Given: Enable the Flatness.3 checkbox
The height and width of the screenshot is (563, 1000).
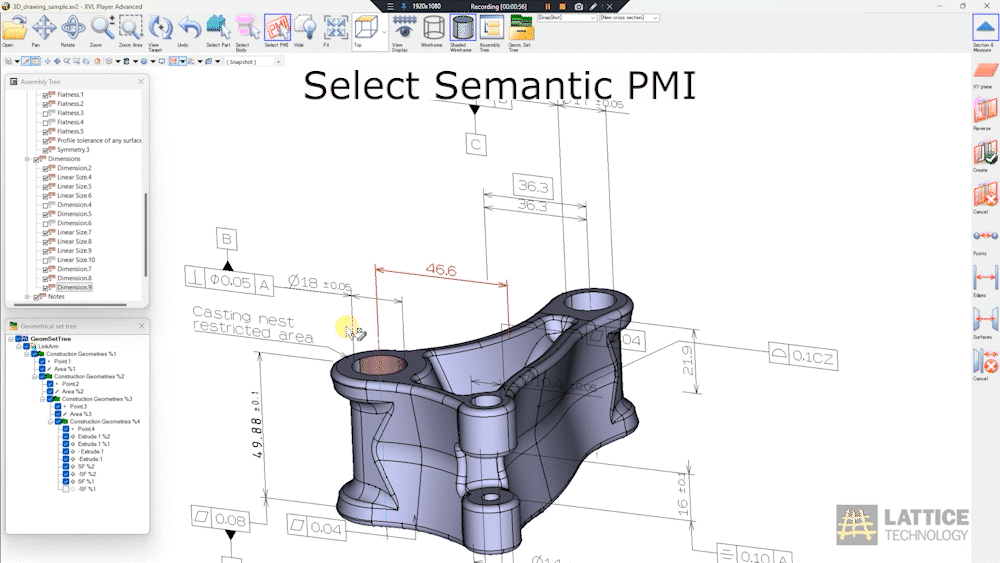Looking at the screenshot, I should [x=45, y=113].
